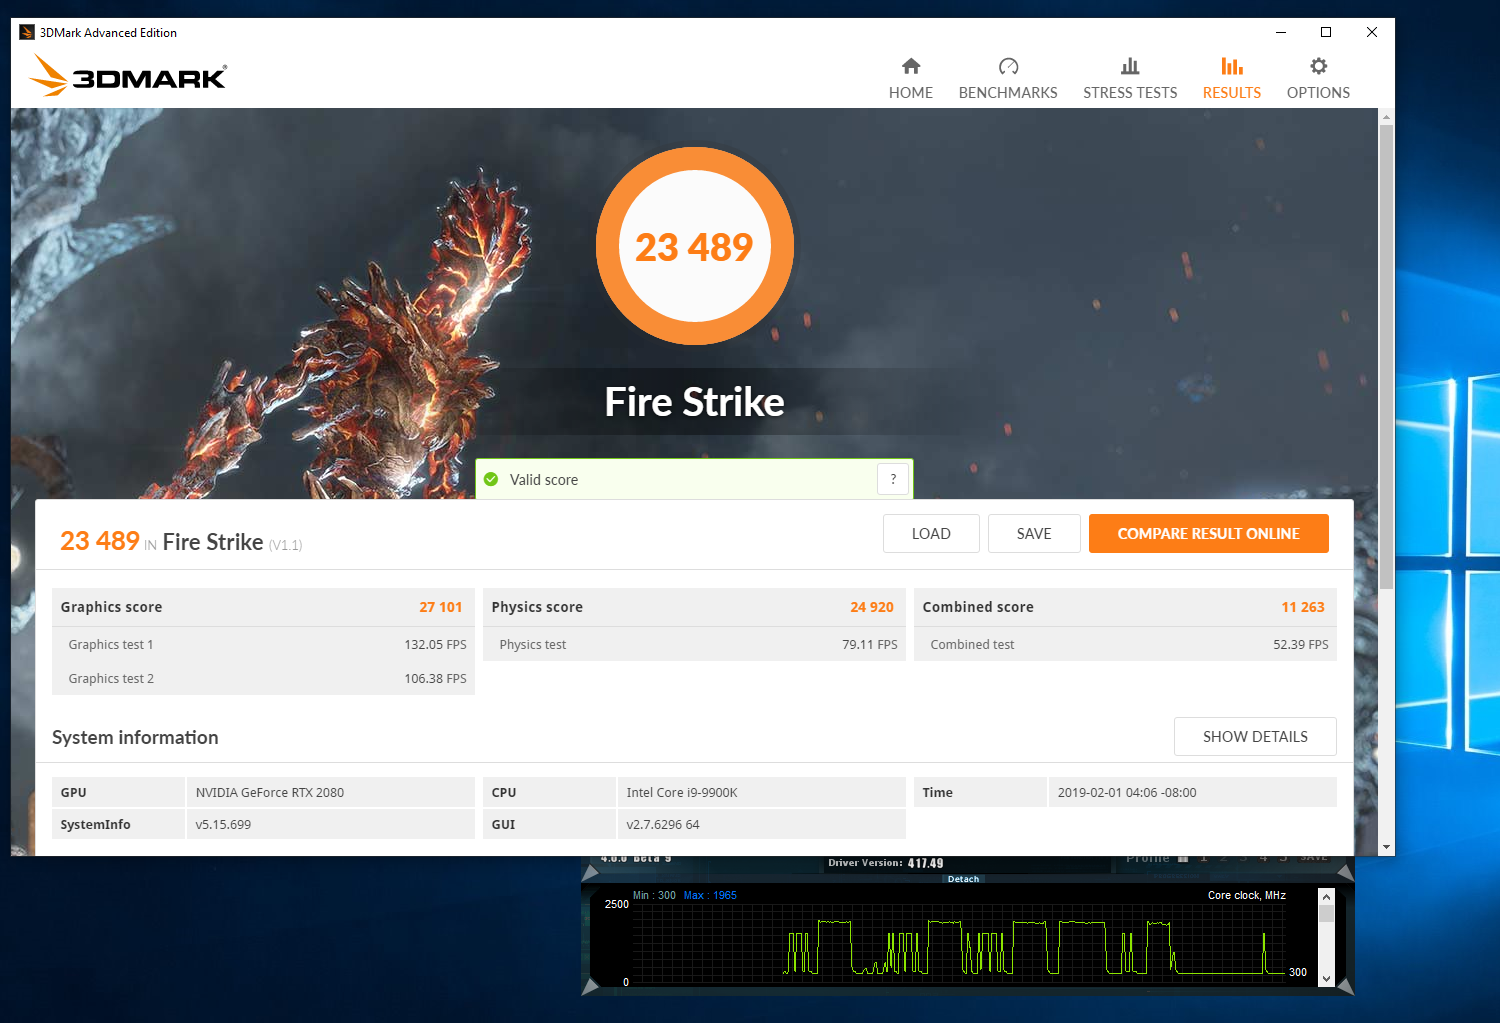Click the SAVE result button
This screenshot has height=1023, width=1500.
(1034, 533)
